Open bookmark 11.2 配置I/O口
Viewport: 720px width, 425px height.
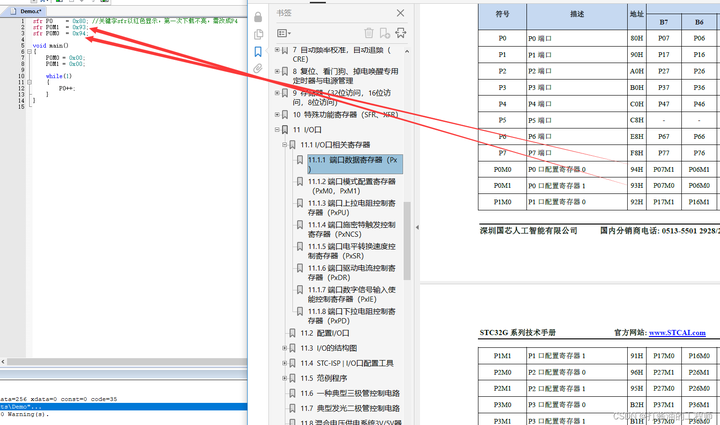tap(325, 333)
